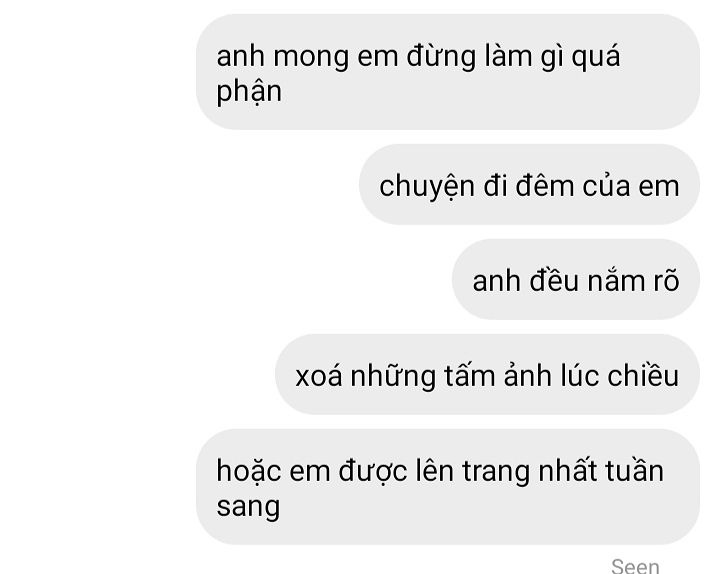This screenshot has width=720, height=574.
Task: Select the message bubble "anh mong em đừng làm gì quá phận"
Action: point(448,72)
